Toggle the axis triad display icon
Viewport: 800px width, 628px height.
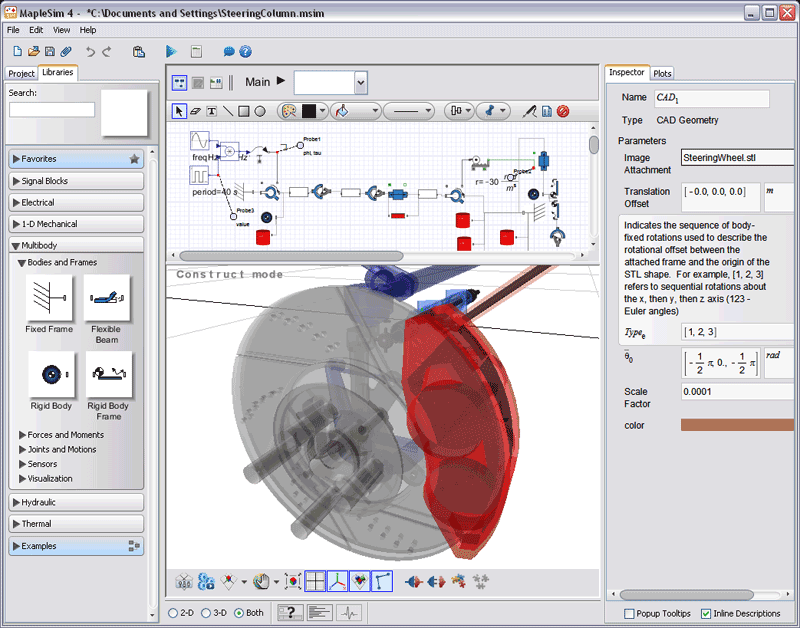[x=337, y=581]
